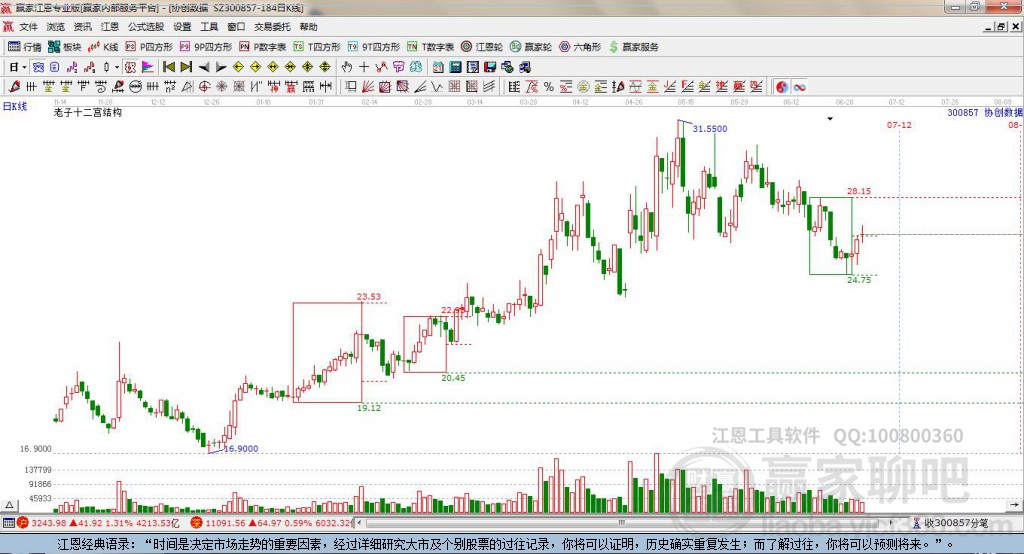This screenshot has height=554, width=1024.
Task: Open the 窗口 menu
Action: [x=236, y=27]
